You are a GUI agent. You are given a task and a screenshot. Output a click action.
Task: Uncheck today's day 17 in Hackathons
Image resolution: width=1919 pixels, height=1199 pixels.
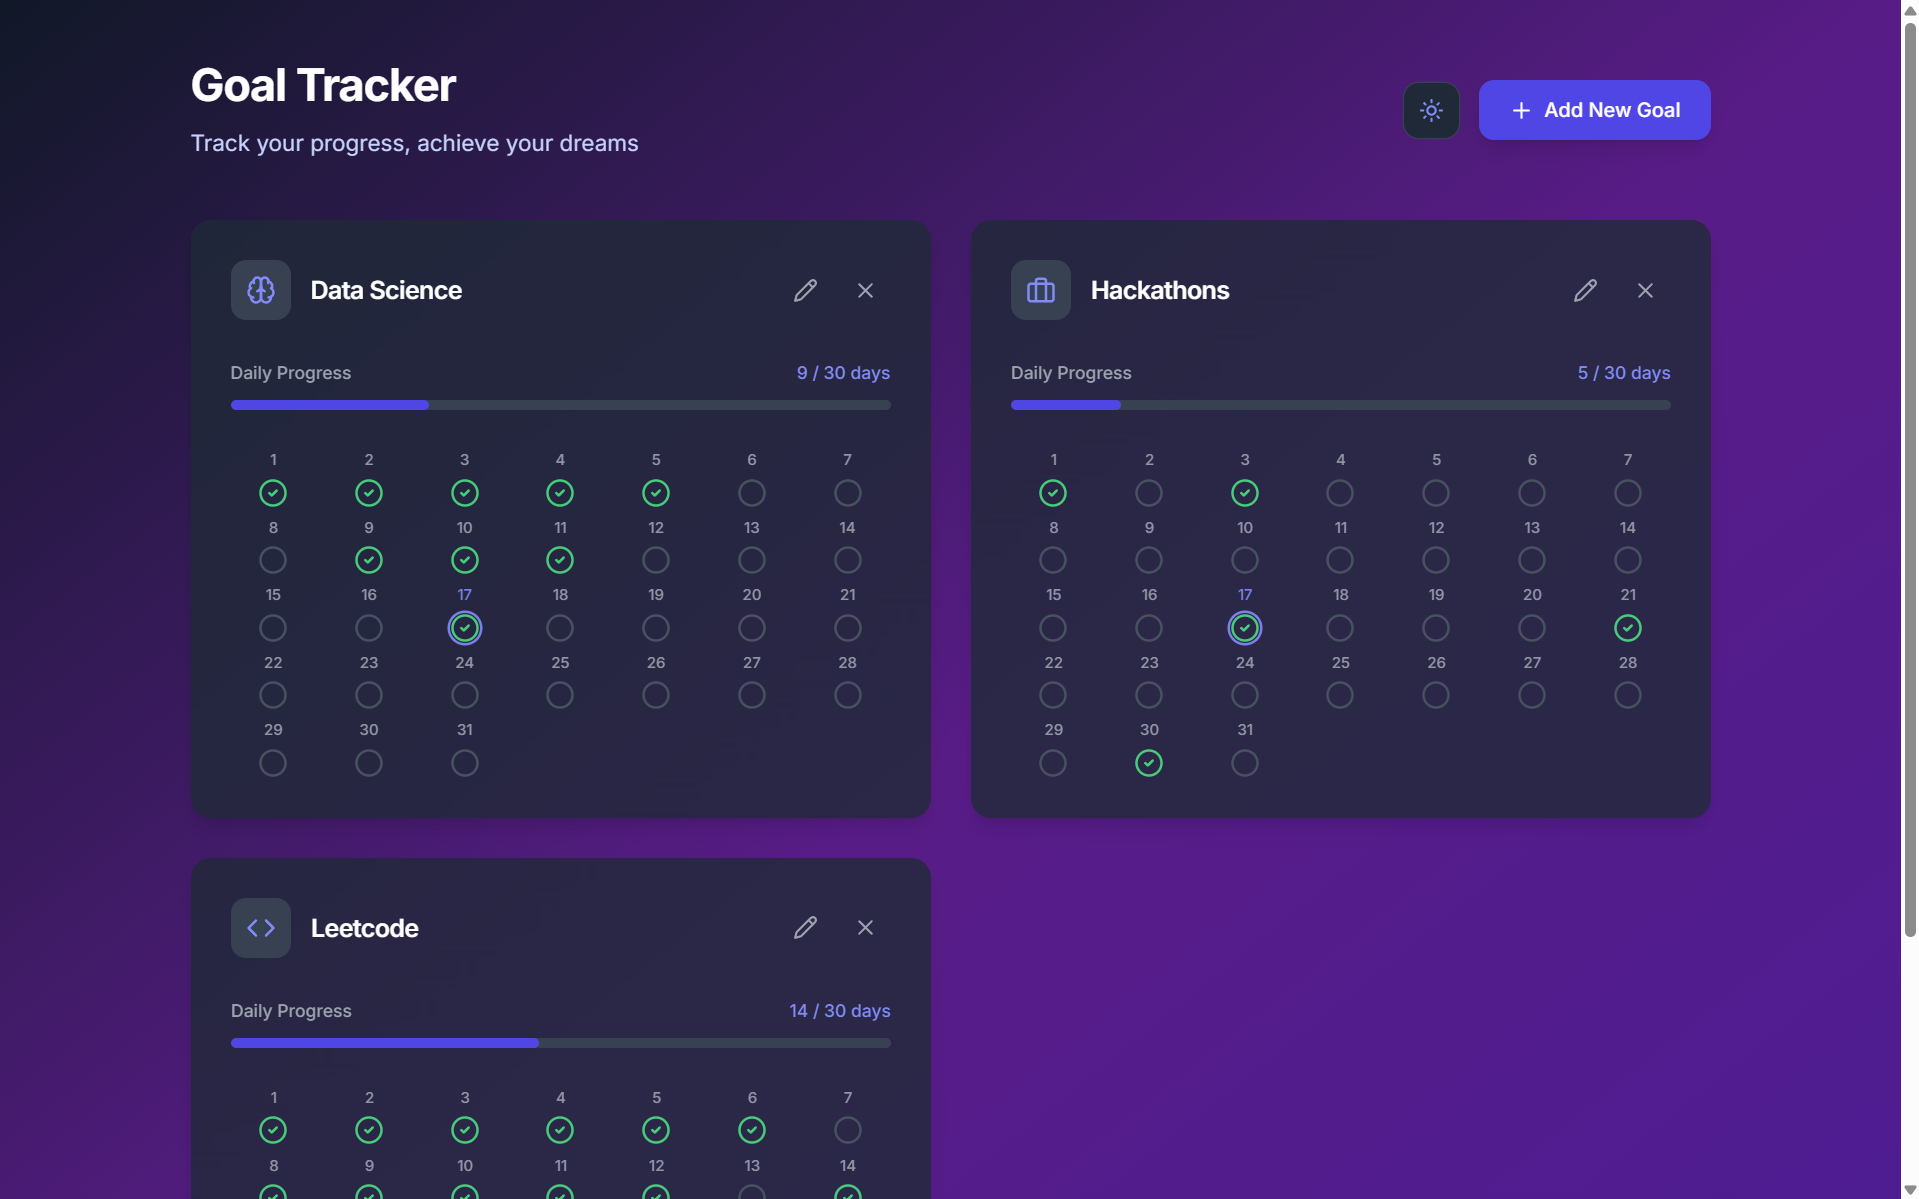click(x=1245, y=628)
